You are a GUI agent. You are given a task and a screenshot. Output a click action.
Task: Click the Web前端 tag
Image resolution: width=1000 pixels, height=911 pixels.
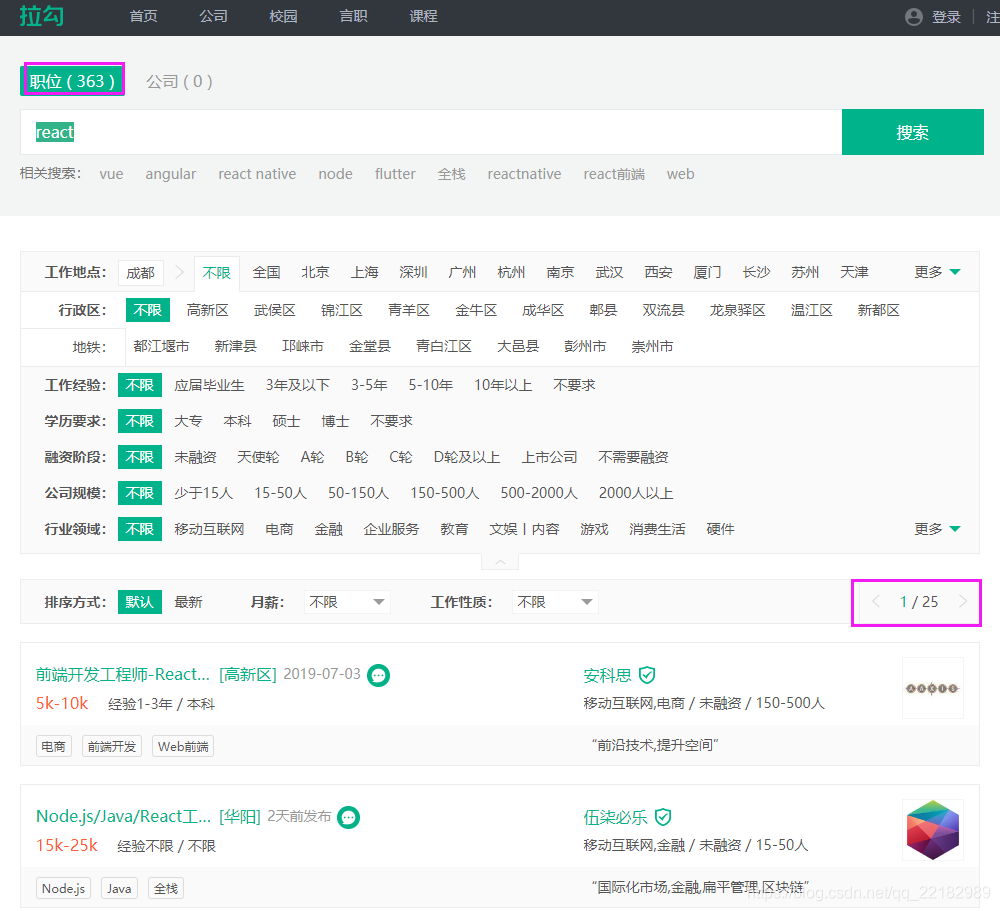click(183, 746)
